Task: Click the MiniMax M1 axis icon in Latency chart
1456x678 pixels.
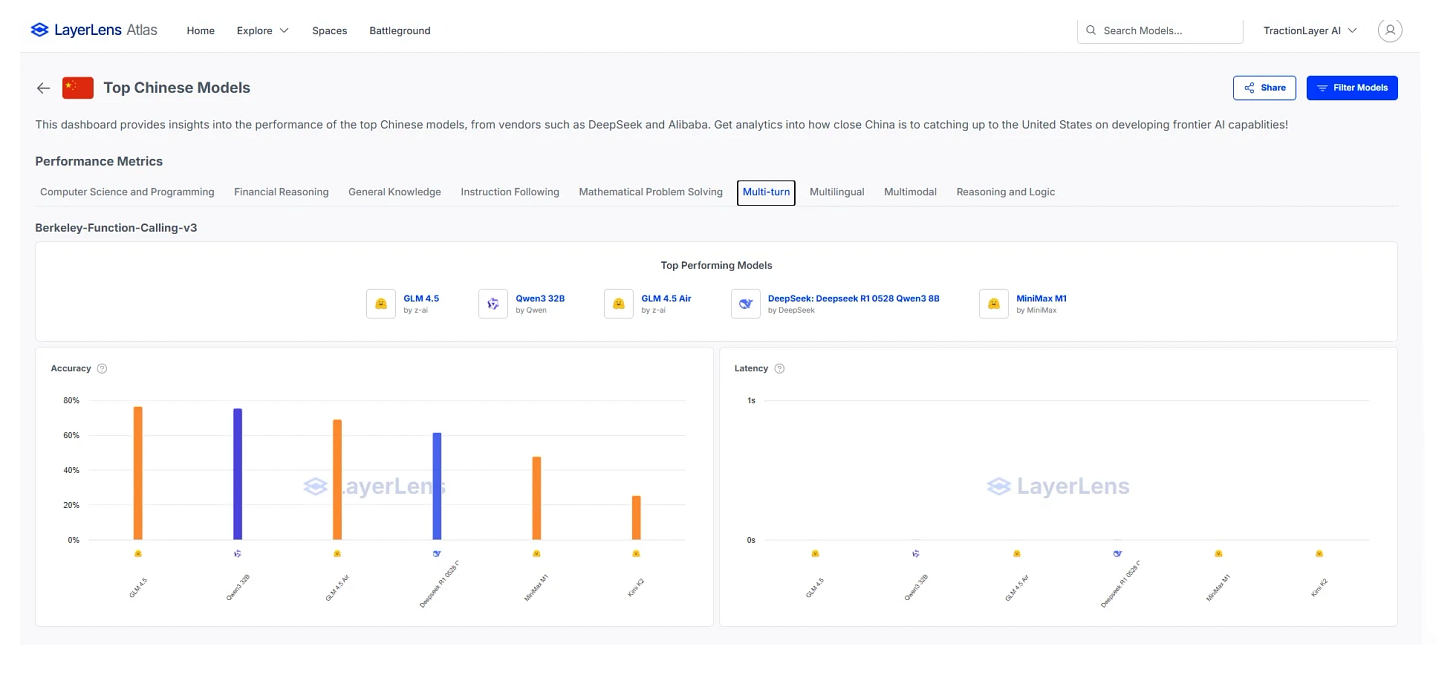Action: (1218, 553)
